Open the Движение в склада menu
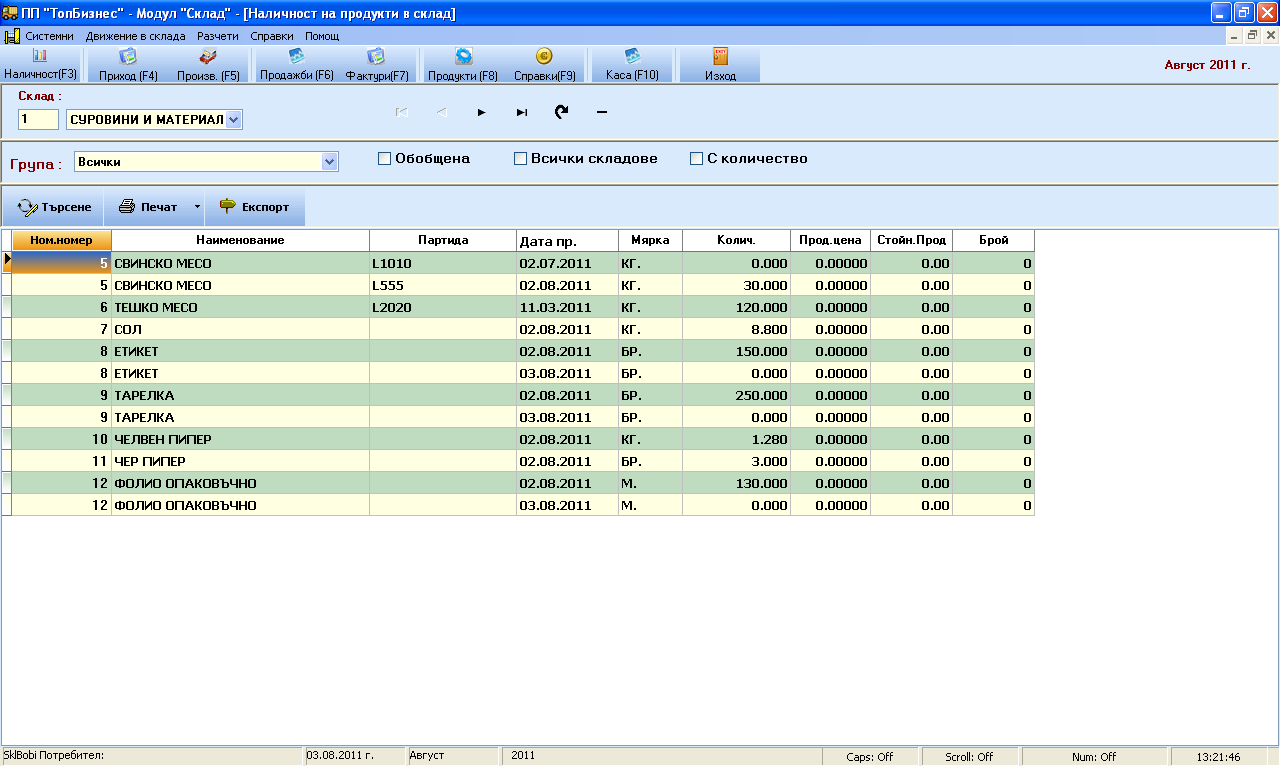 [136, 36]
